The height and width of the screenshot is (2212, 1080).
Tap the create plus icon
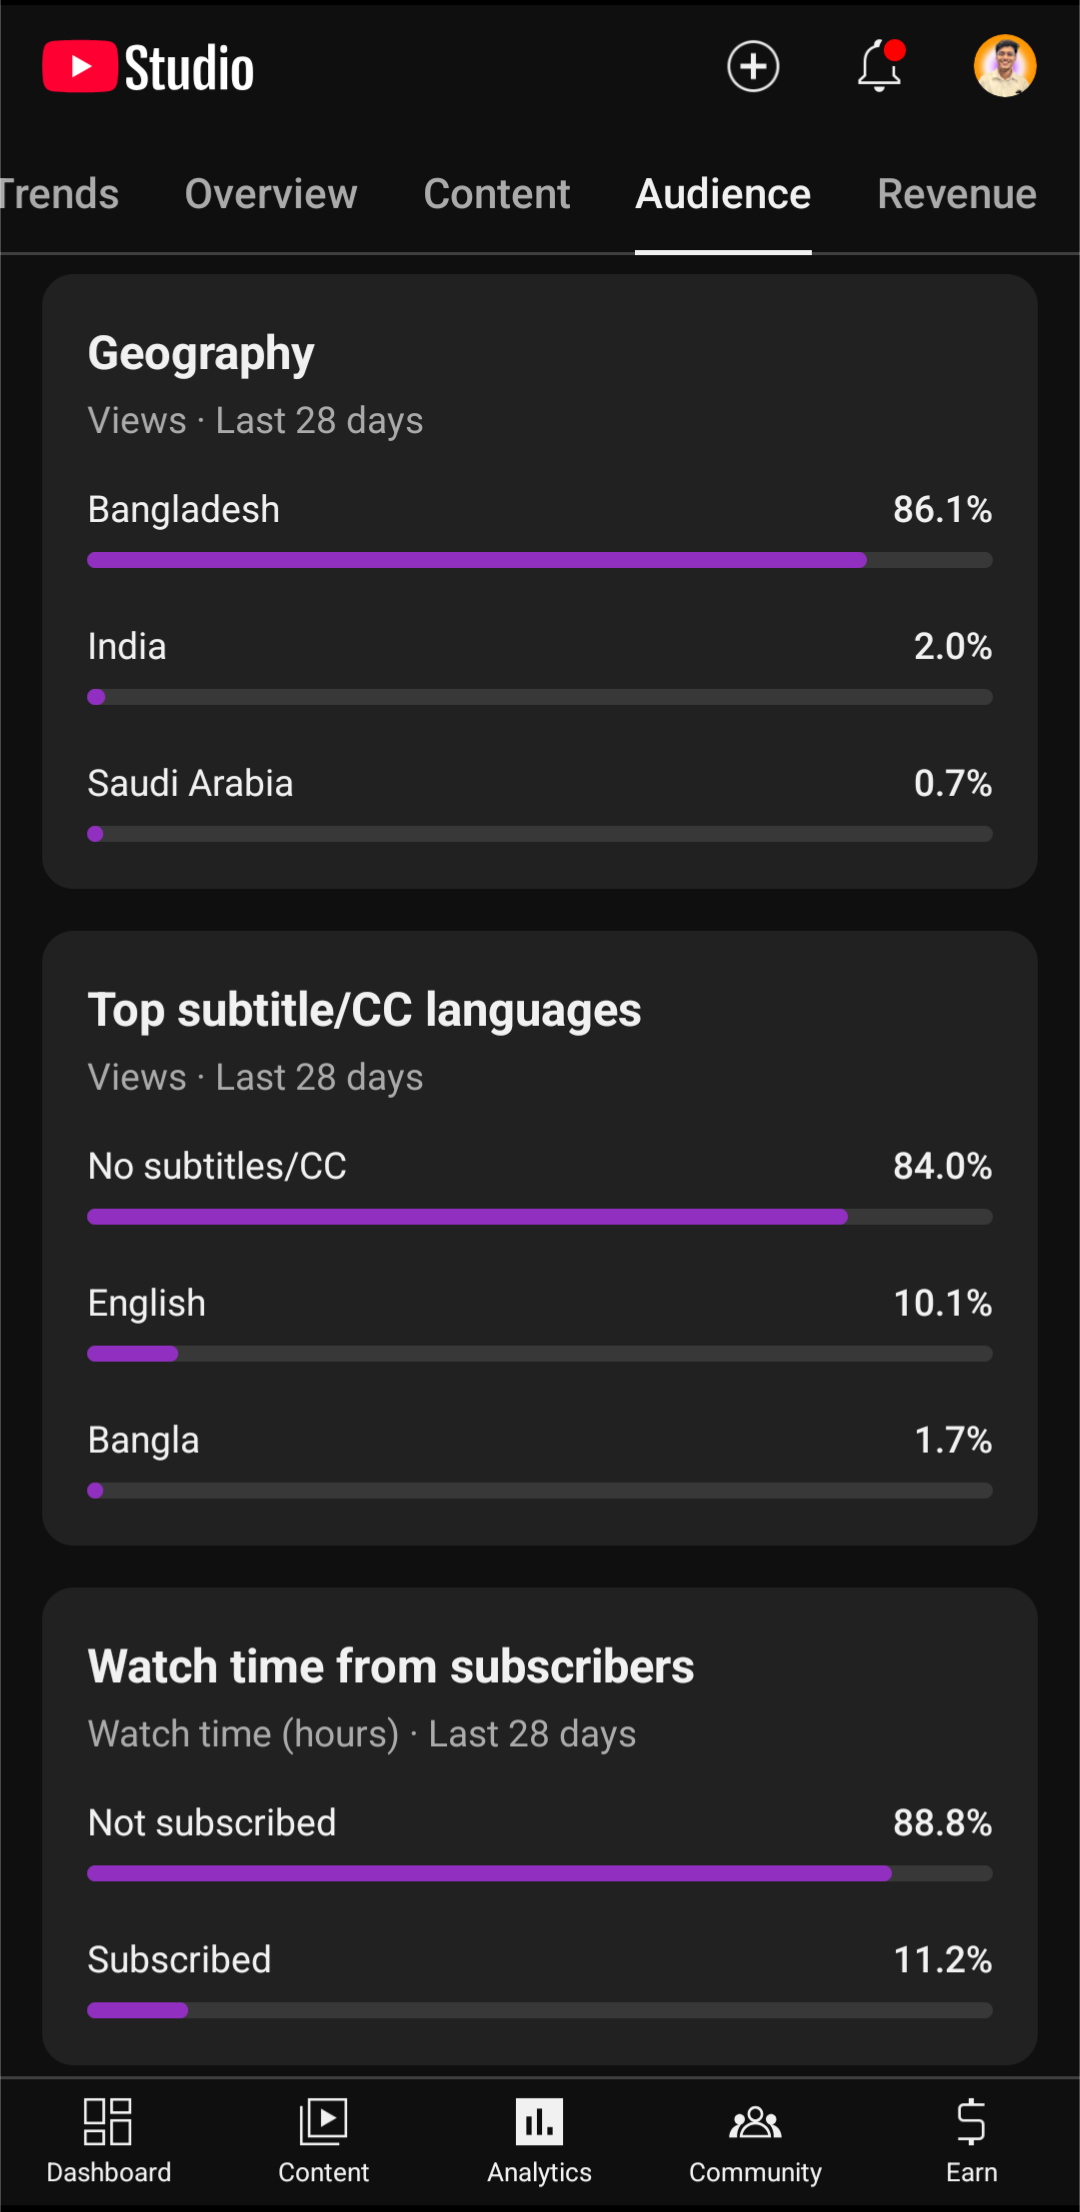(753, 67)
